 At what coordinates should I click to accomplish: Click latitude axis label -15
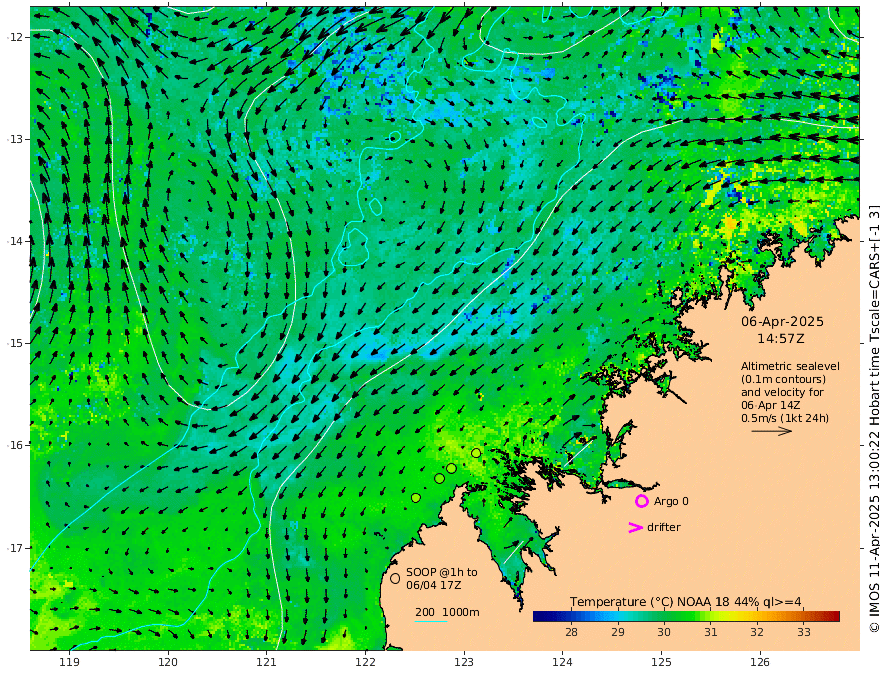15,343
